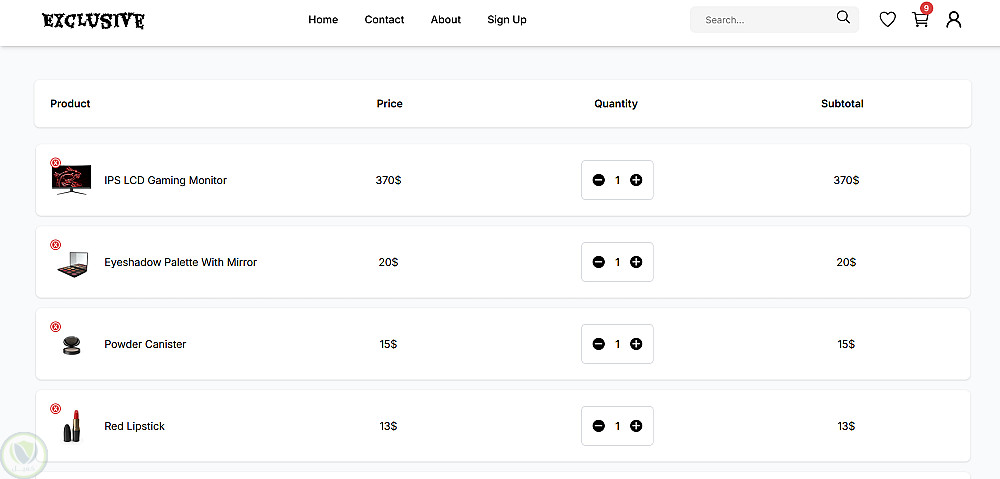
Task: Increase quantity of Red Lipstick
Action: [x=636, y=426]
